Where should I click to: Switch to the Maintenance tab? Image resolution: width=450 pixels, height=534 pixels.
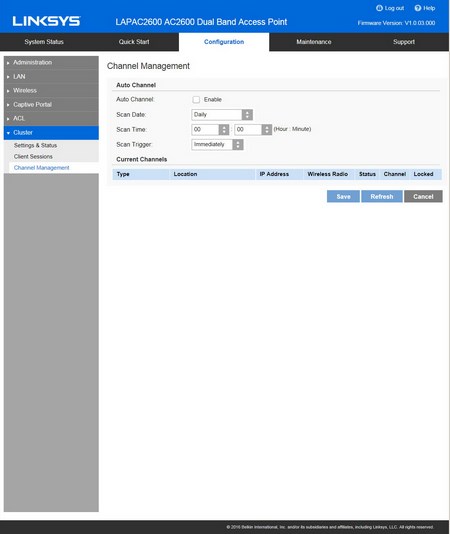tap(314, 42)
